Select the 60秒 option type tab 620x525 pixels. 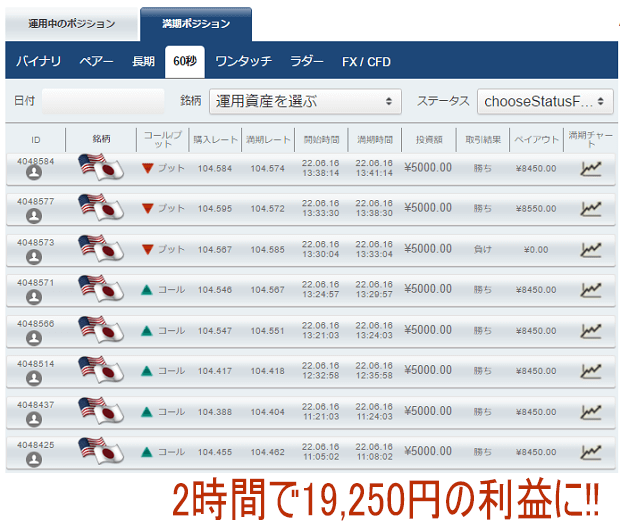[185, 62]
